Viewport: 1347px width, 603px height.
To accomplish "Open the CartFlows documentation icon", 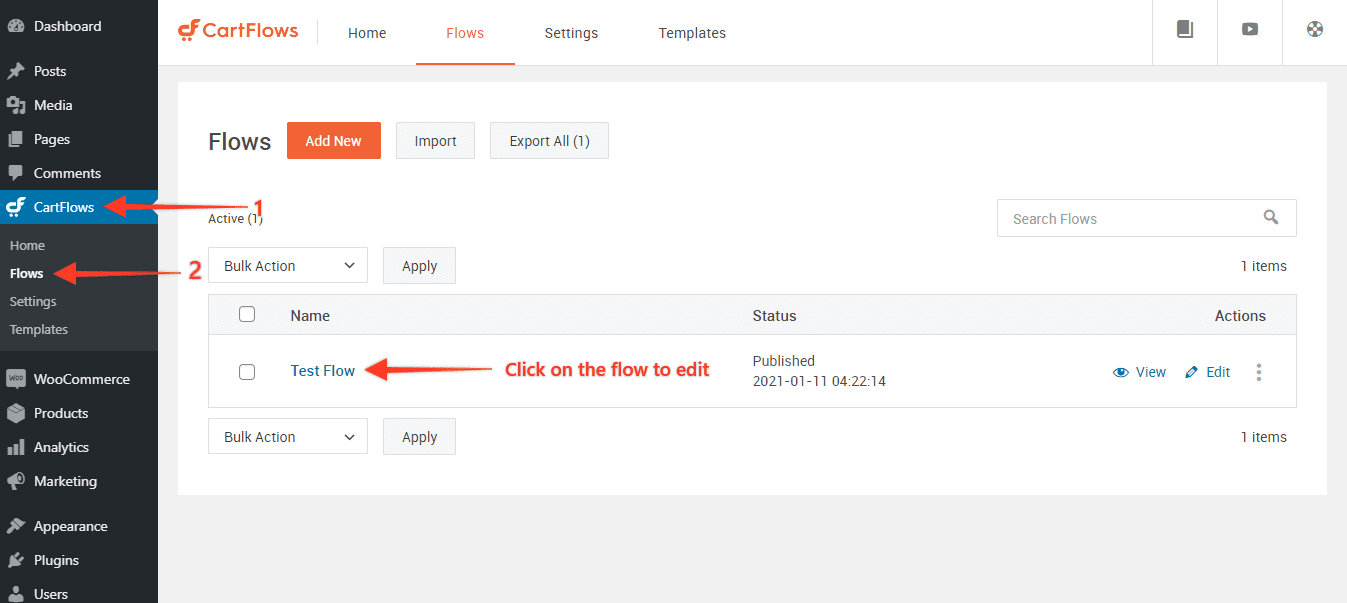I will point(1184,30).
